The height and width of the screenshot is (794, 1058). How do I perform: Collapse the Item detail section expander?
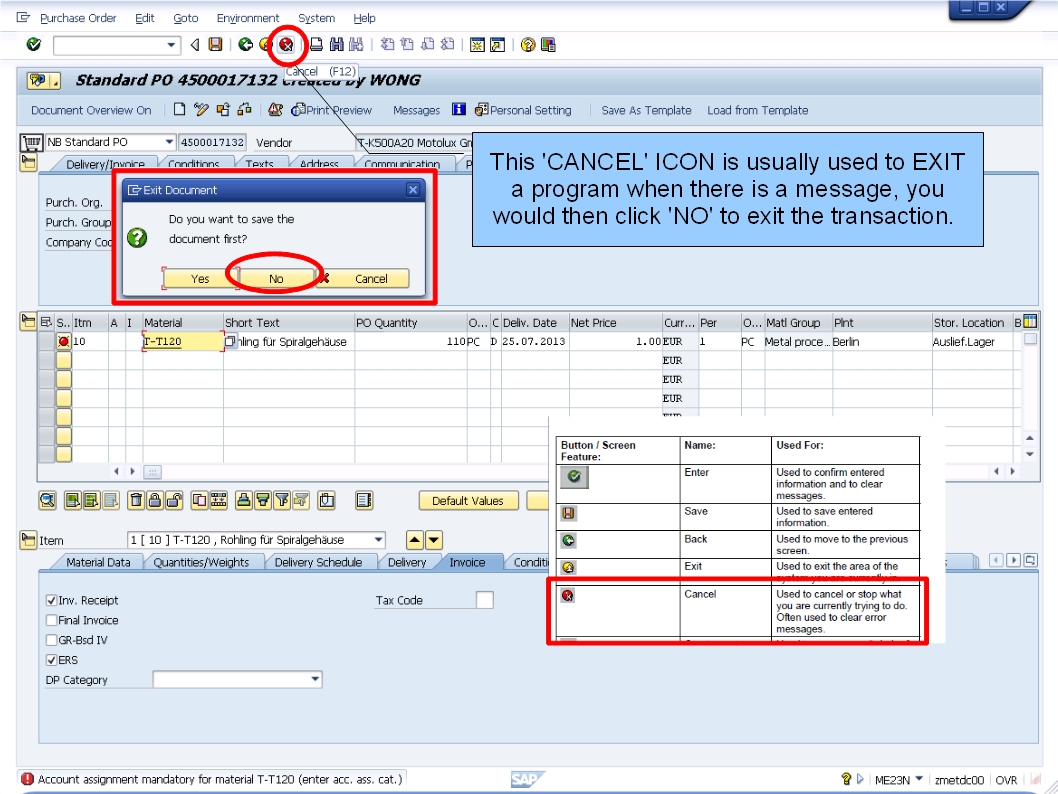tap(28, 540)
